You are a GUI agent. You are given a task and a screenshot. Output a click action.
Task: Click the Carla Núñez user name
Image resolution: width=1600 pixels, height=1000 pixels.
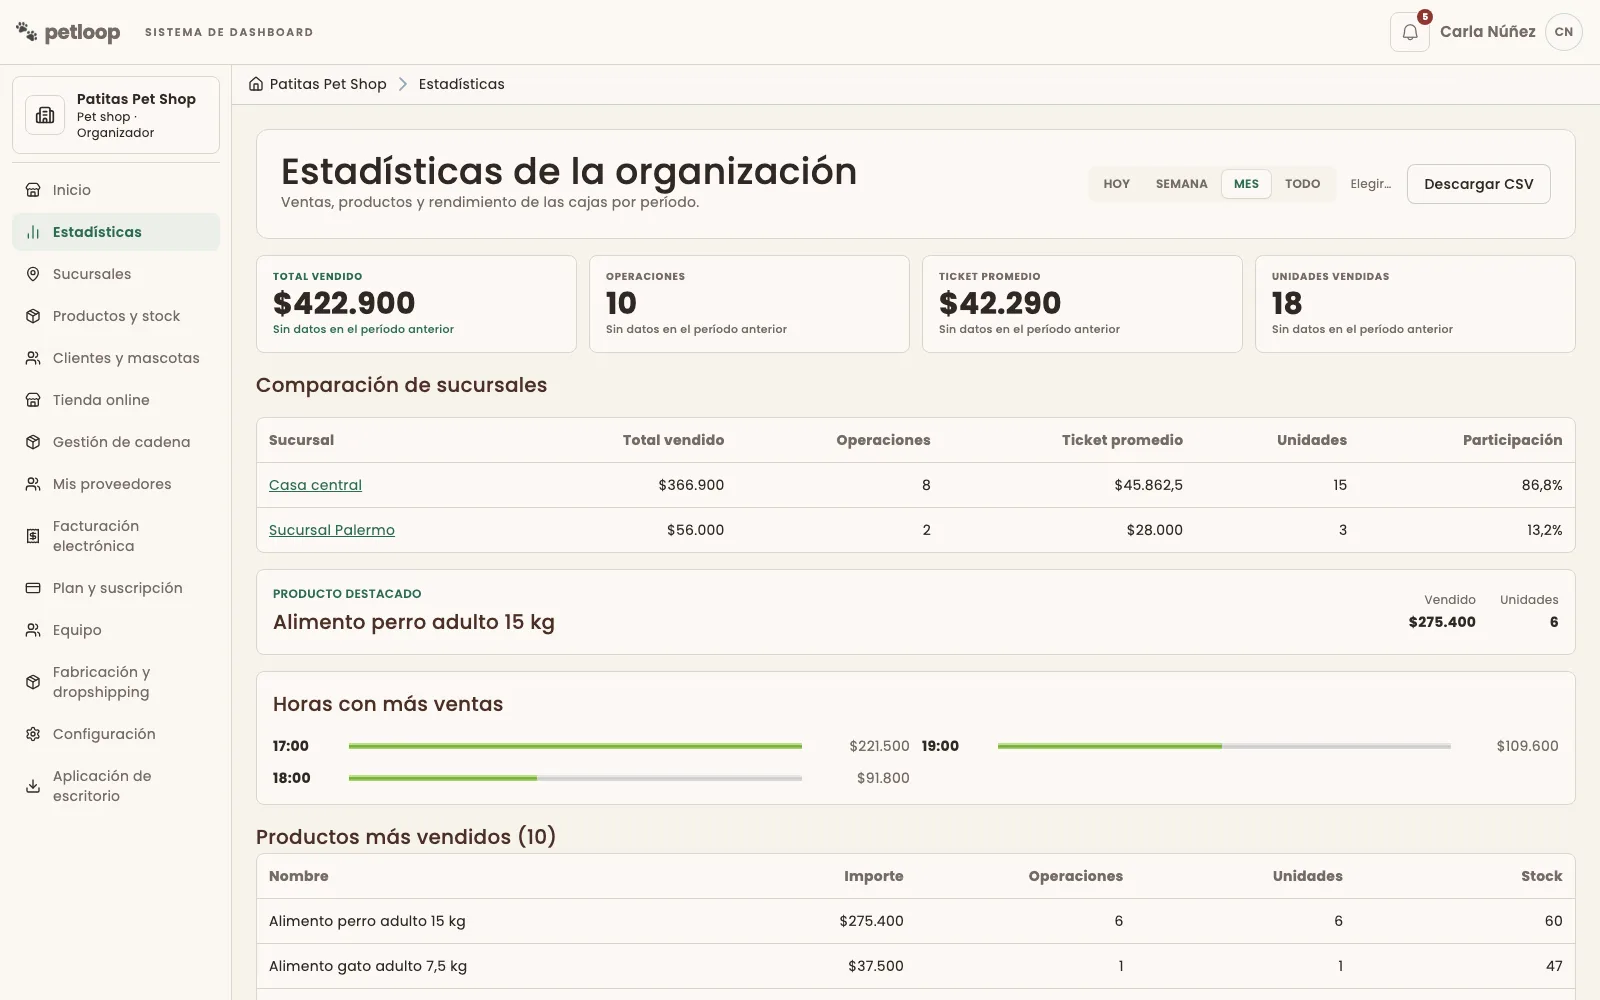(x=1487, y=32)
